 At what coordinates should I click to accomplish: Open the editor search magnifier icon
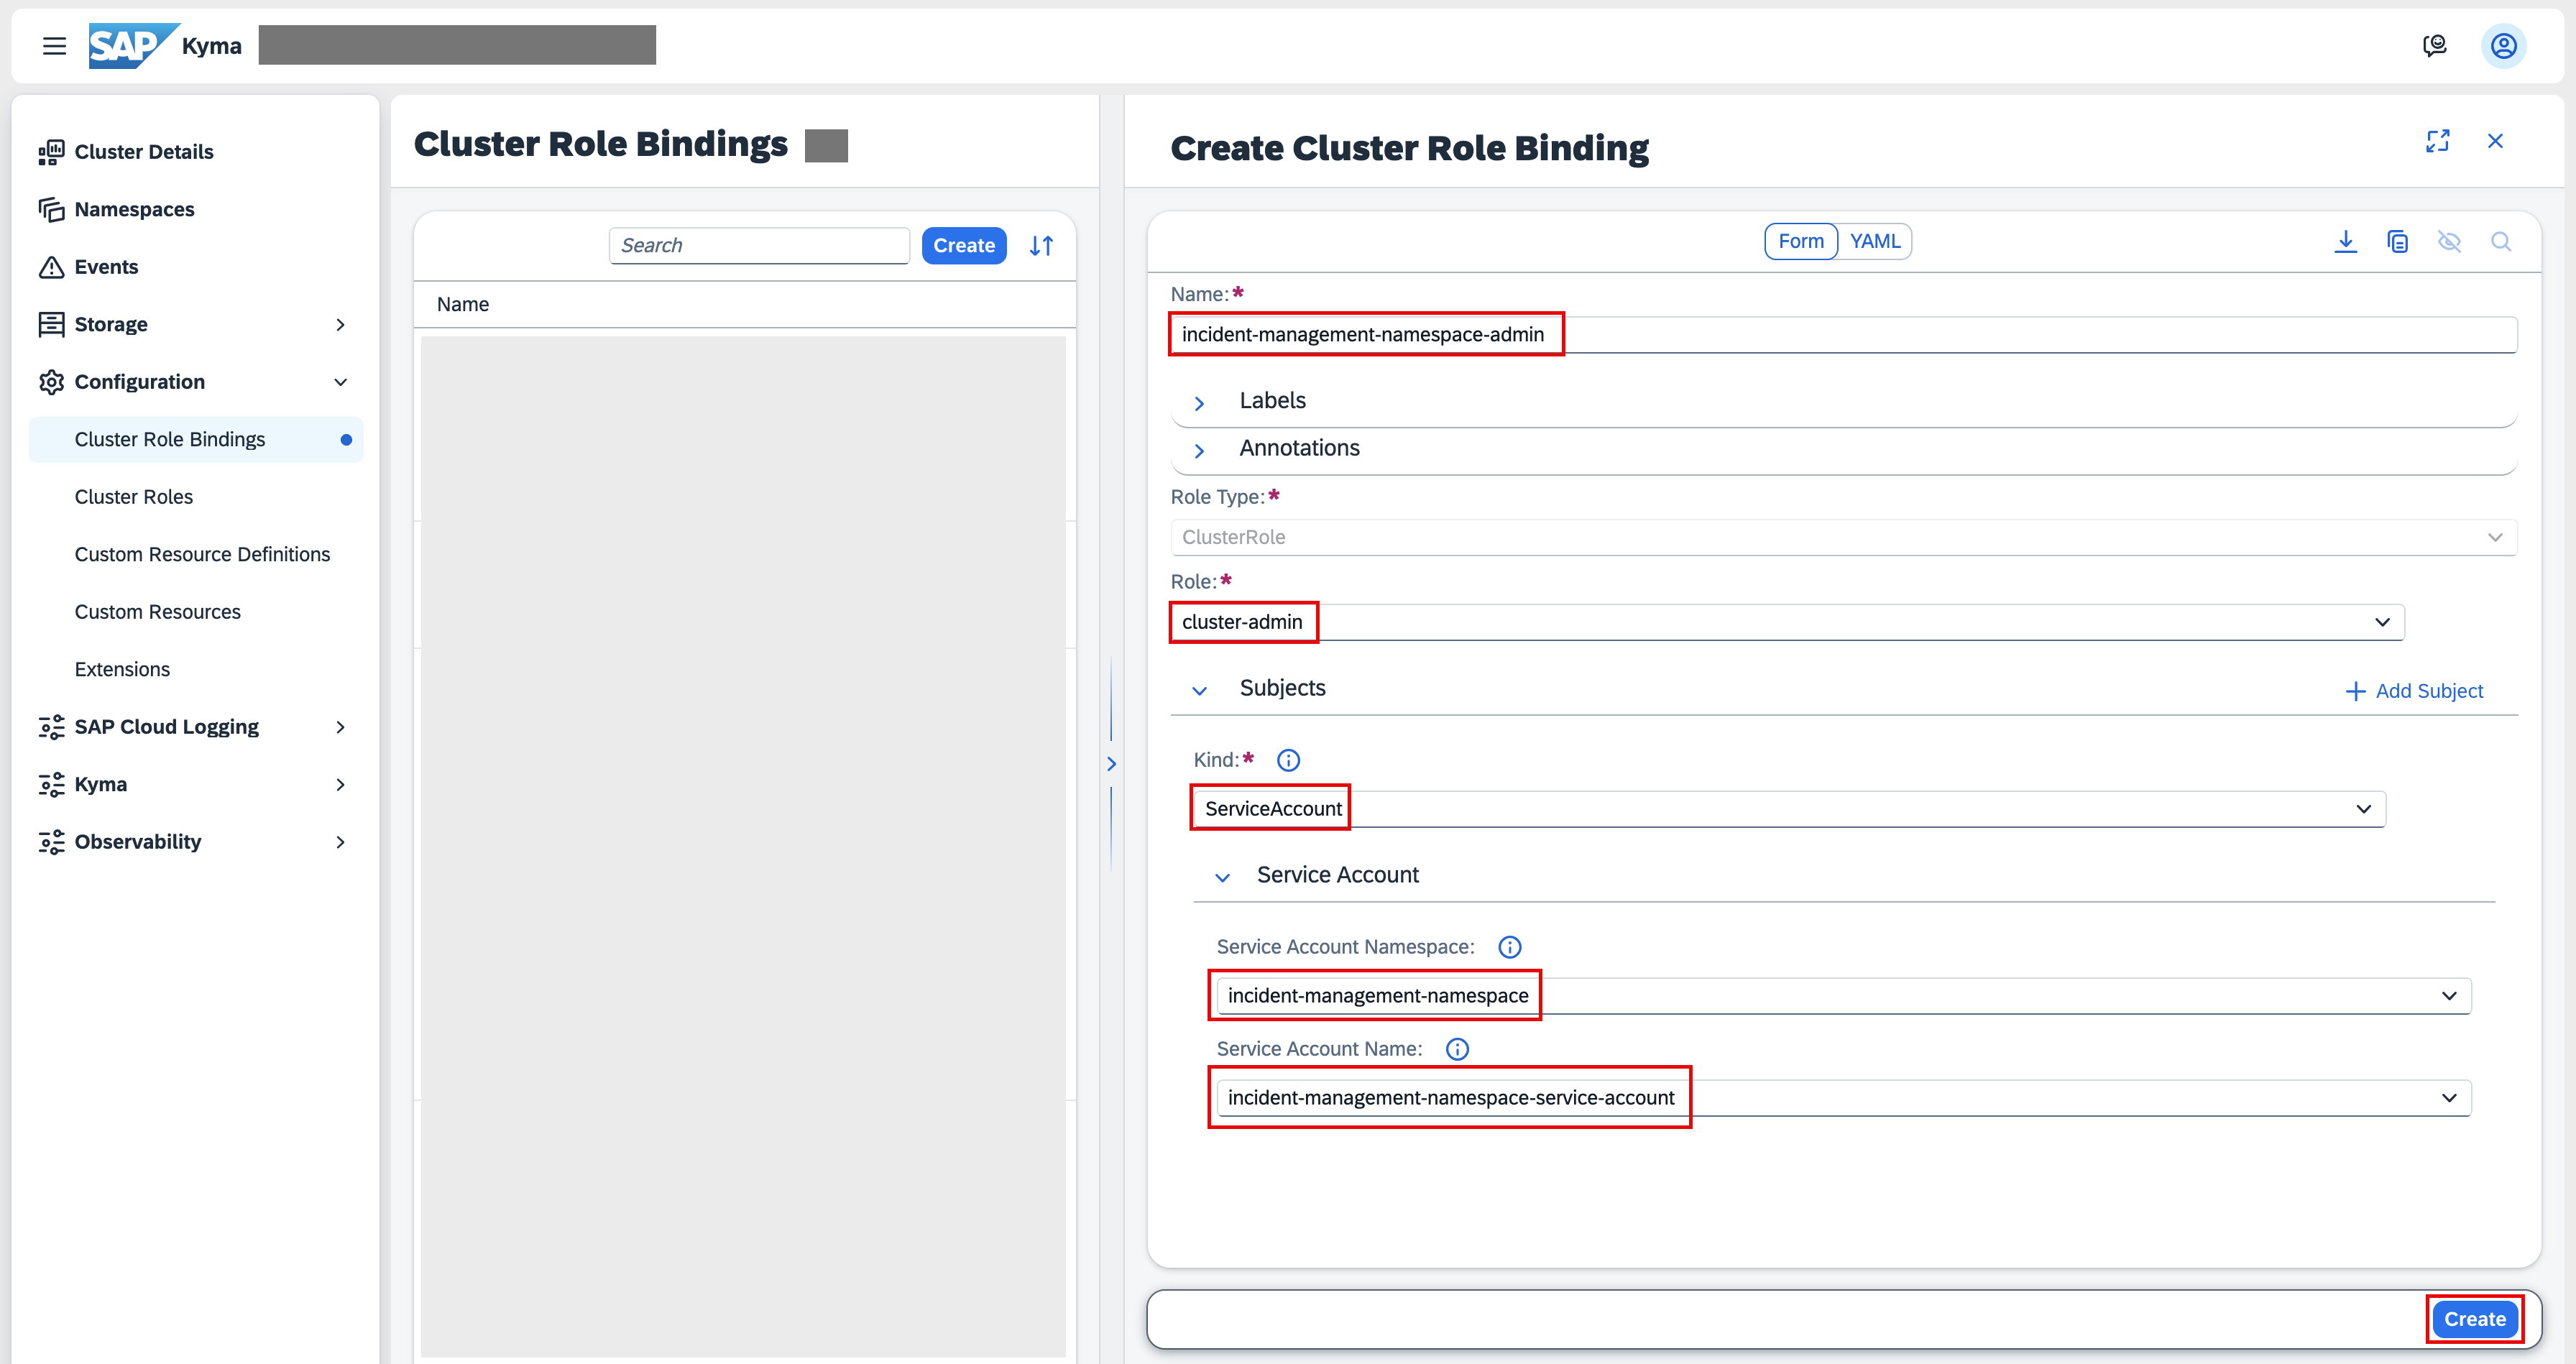coord(2501,242)
